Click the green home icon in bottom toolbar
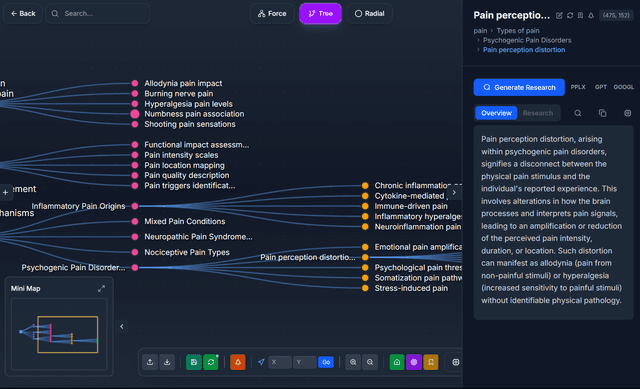Viewport: 640px width, 389px height. (397, 362)
